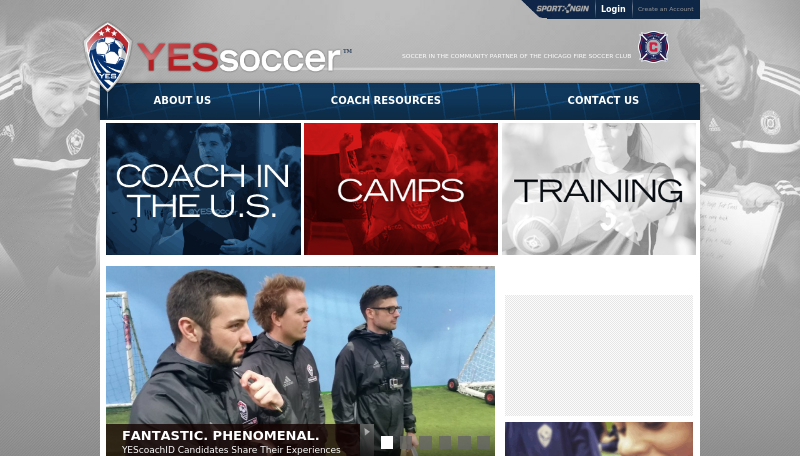
Task: Open the SportNgin logo link
Action: 563,9
